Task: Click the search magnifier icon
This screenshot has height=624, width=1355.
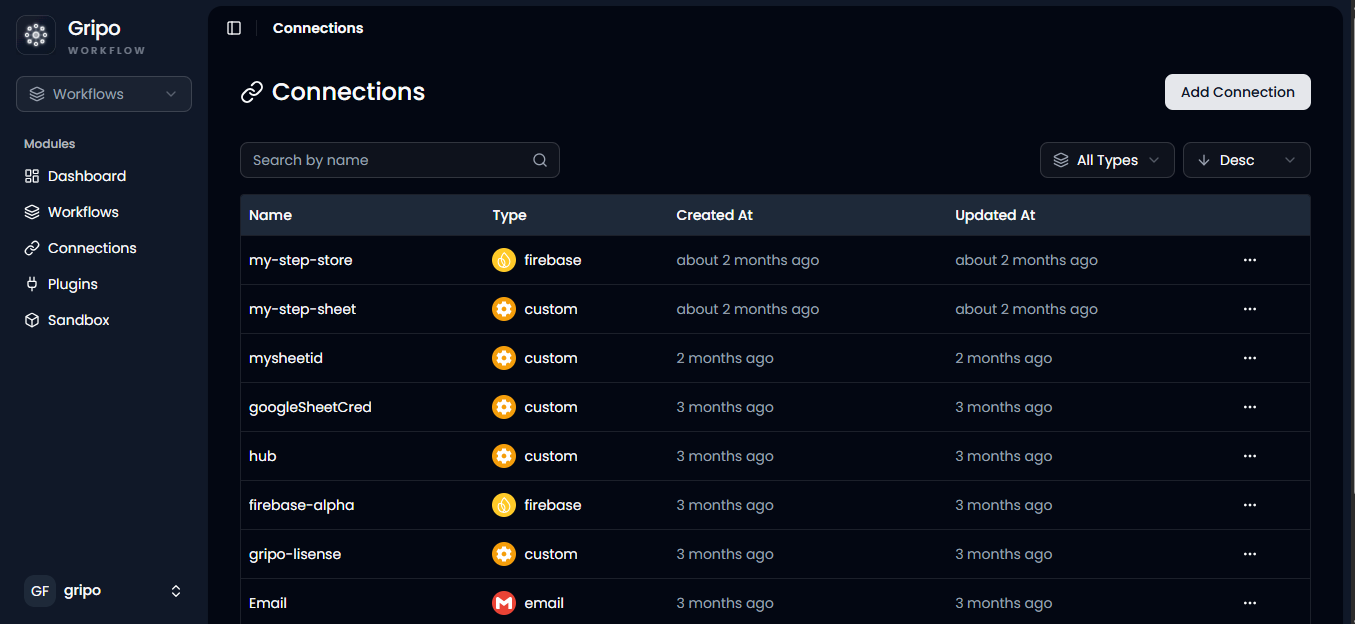Action: tap(540, 160)
